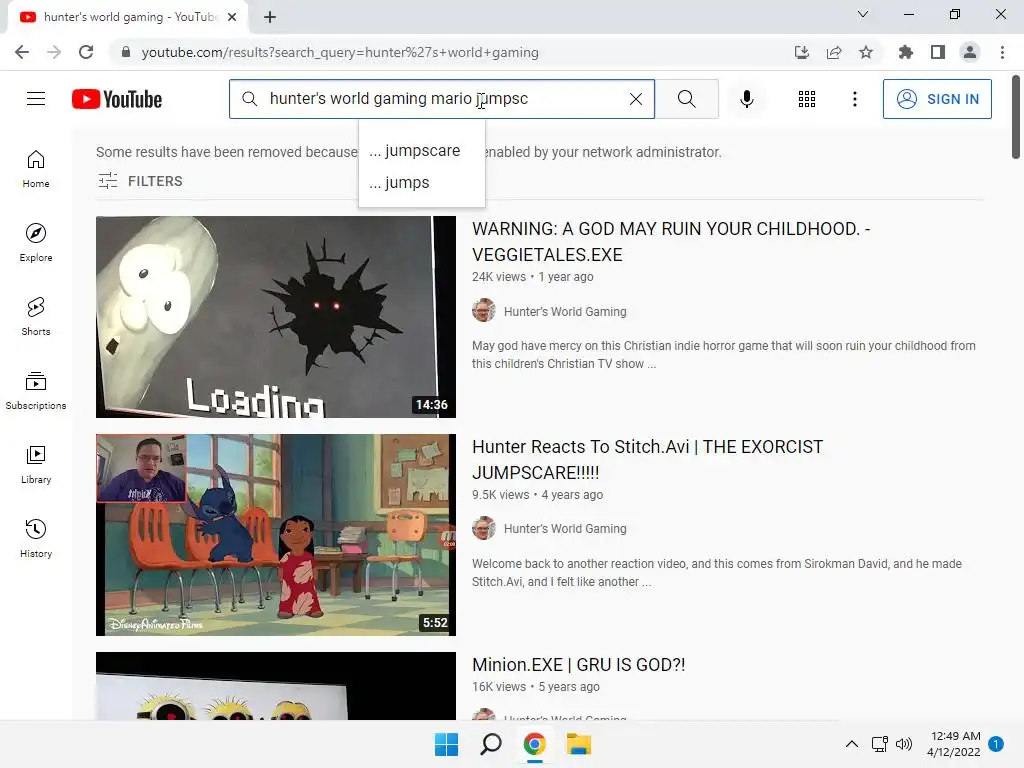Open the YouTube hamburger guide menu
This screenshot has height=768, width=1024.
[x=36, y=99]
